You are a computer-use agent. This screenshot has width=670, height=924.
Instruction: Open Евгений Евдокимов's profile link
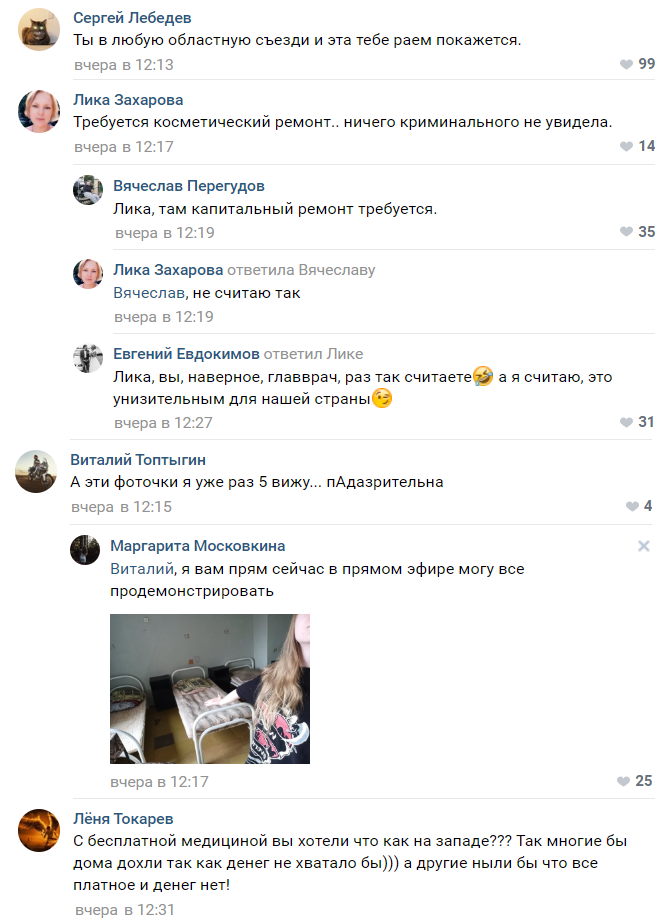click(x=186, y=354)
